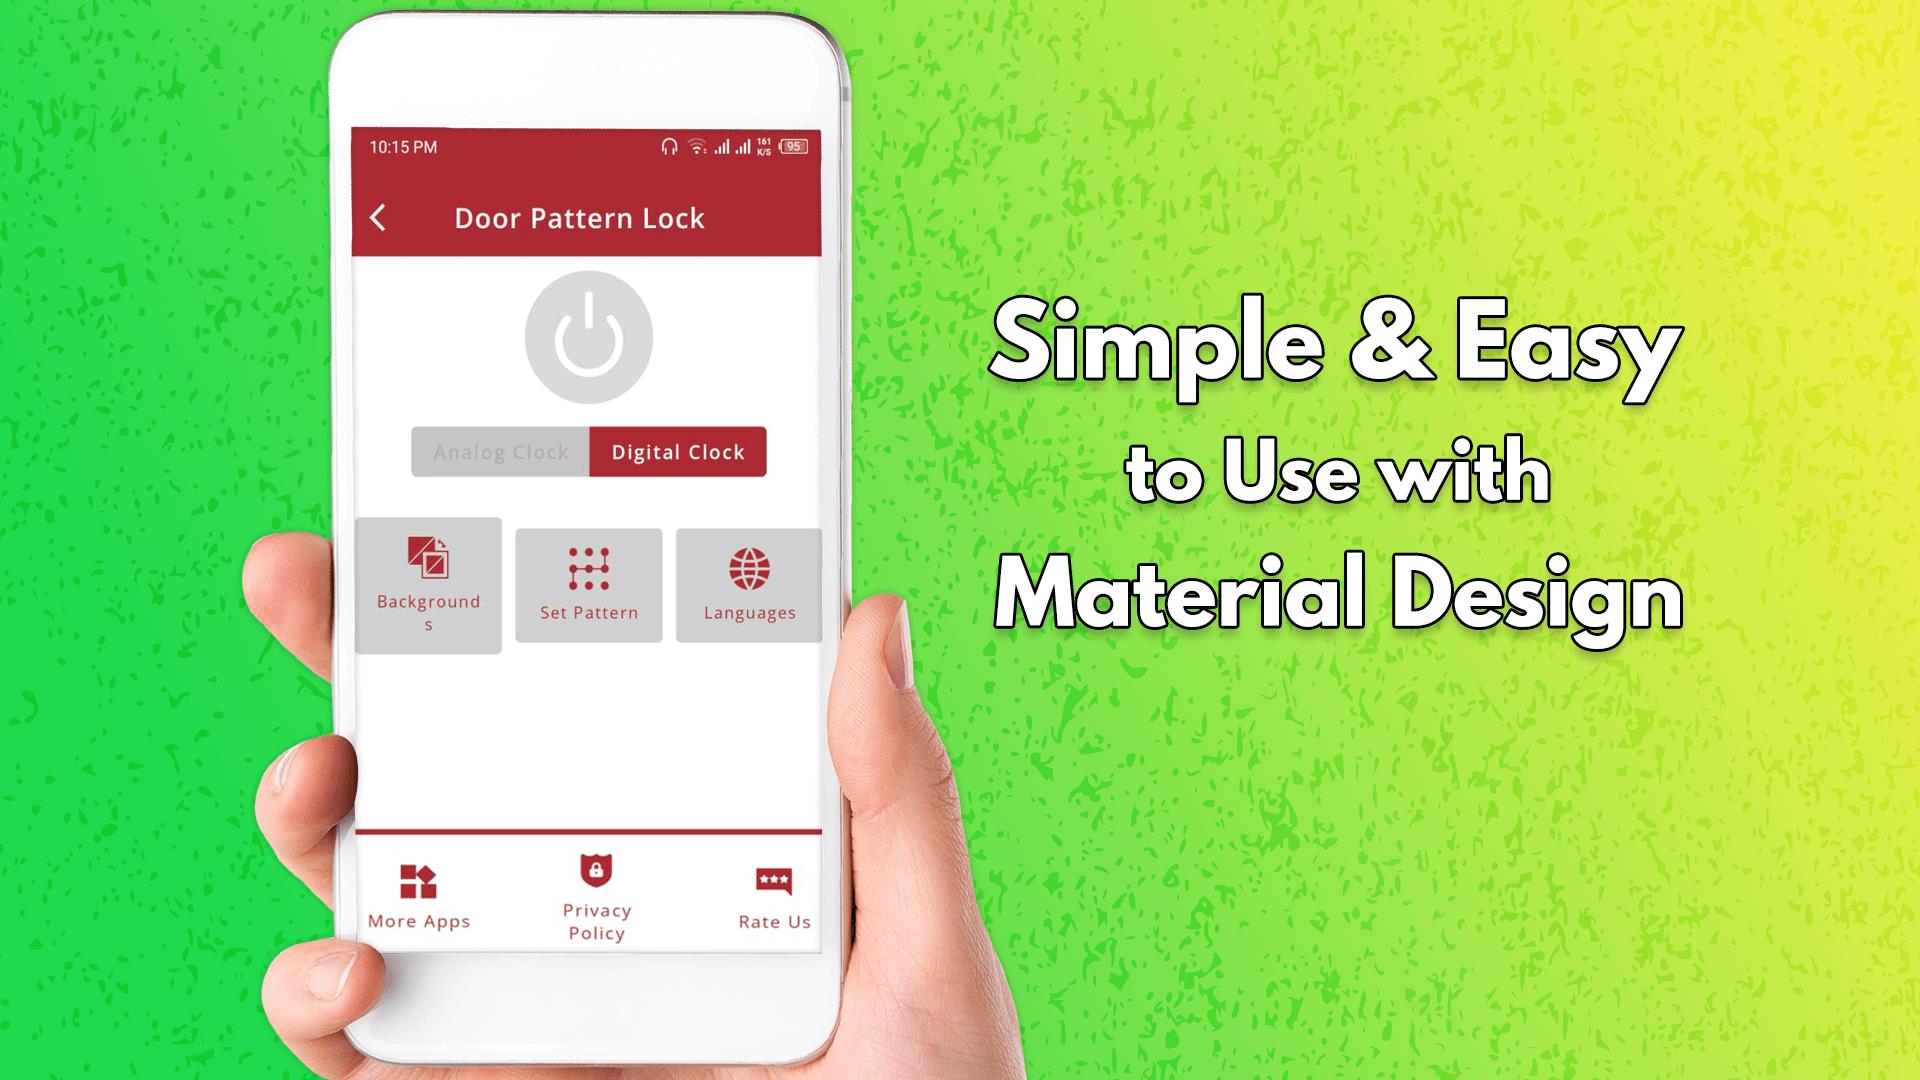Screen dimensions: 1920x1080
Task: Switch to the Digital Clock toggle
Action: point(676,452)
